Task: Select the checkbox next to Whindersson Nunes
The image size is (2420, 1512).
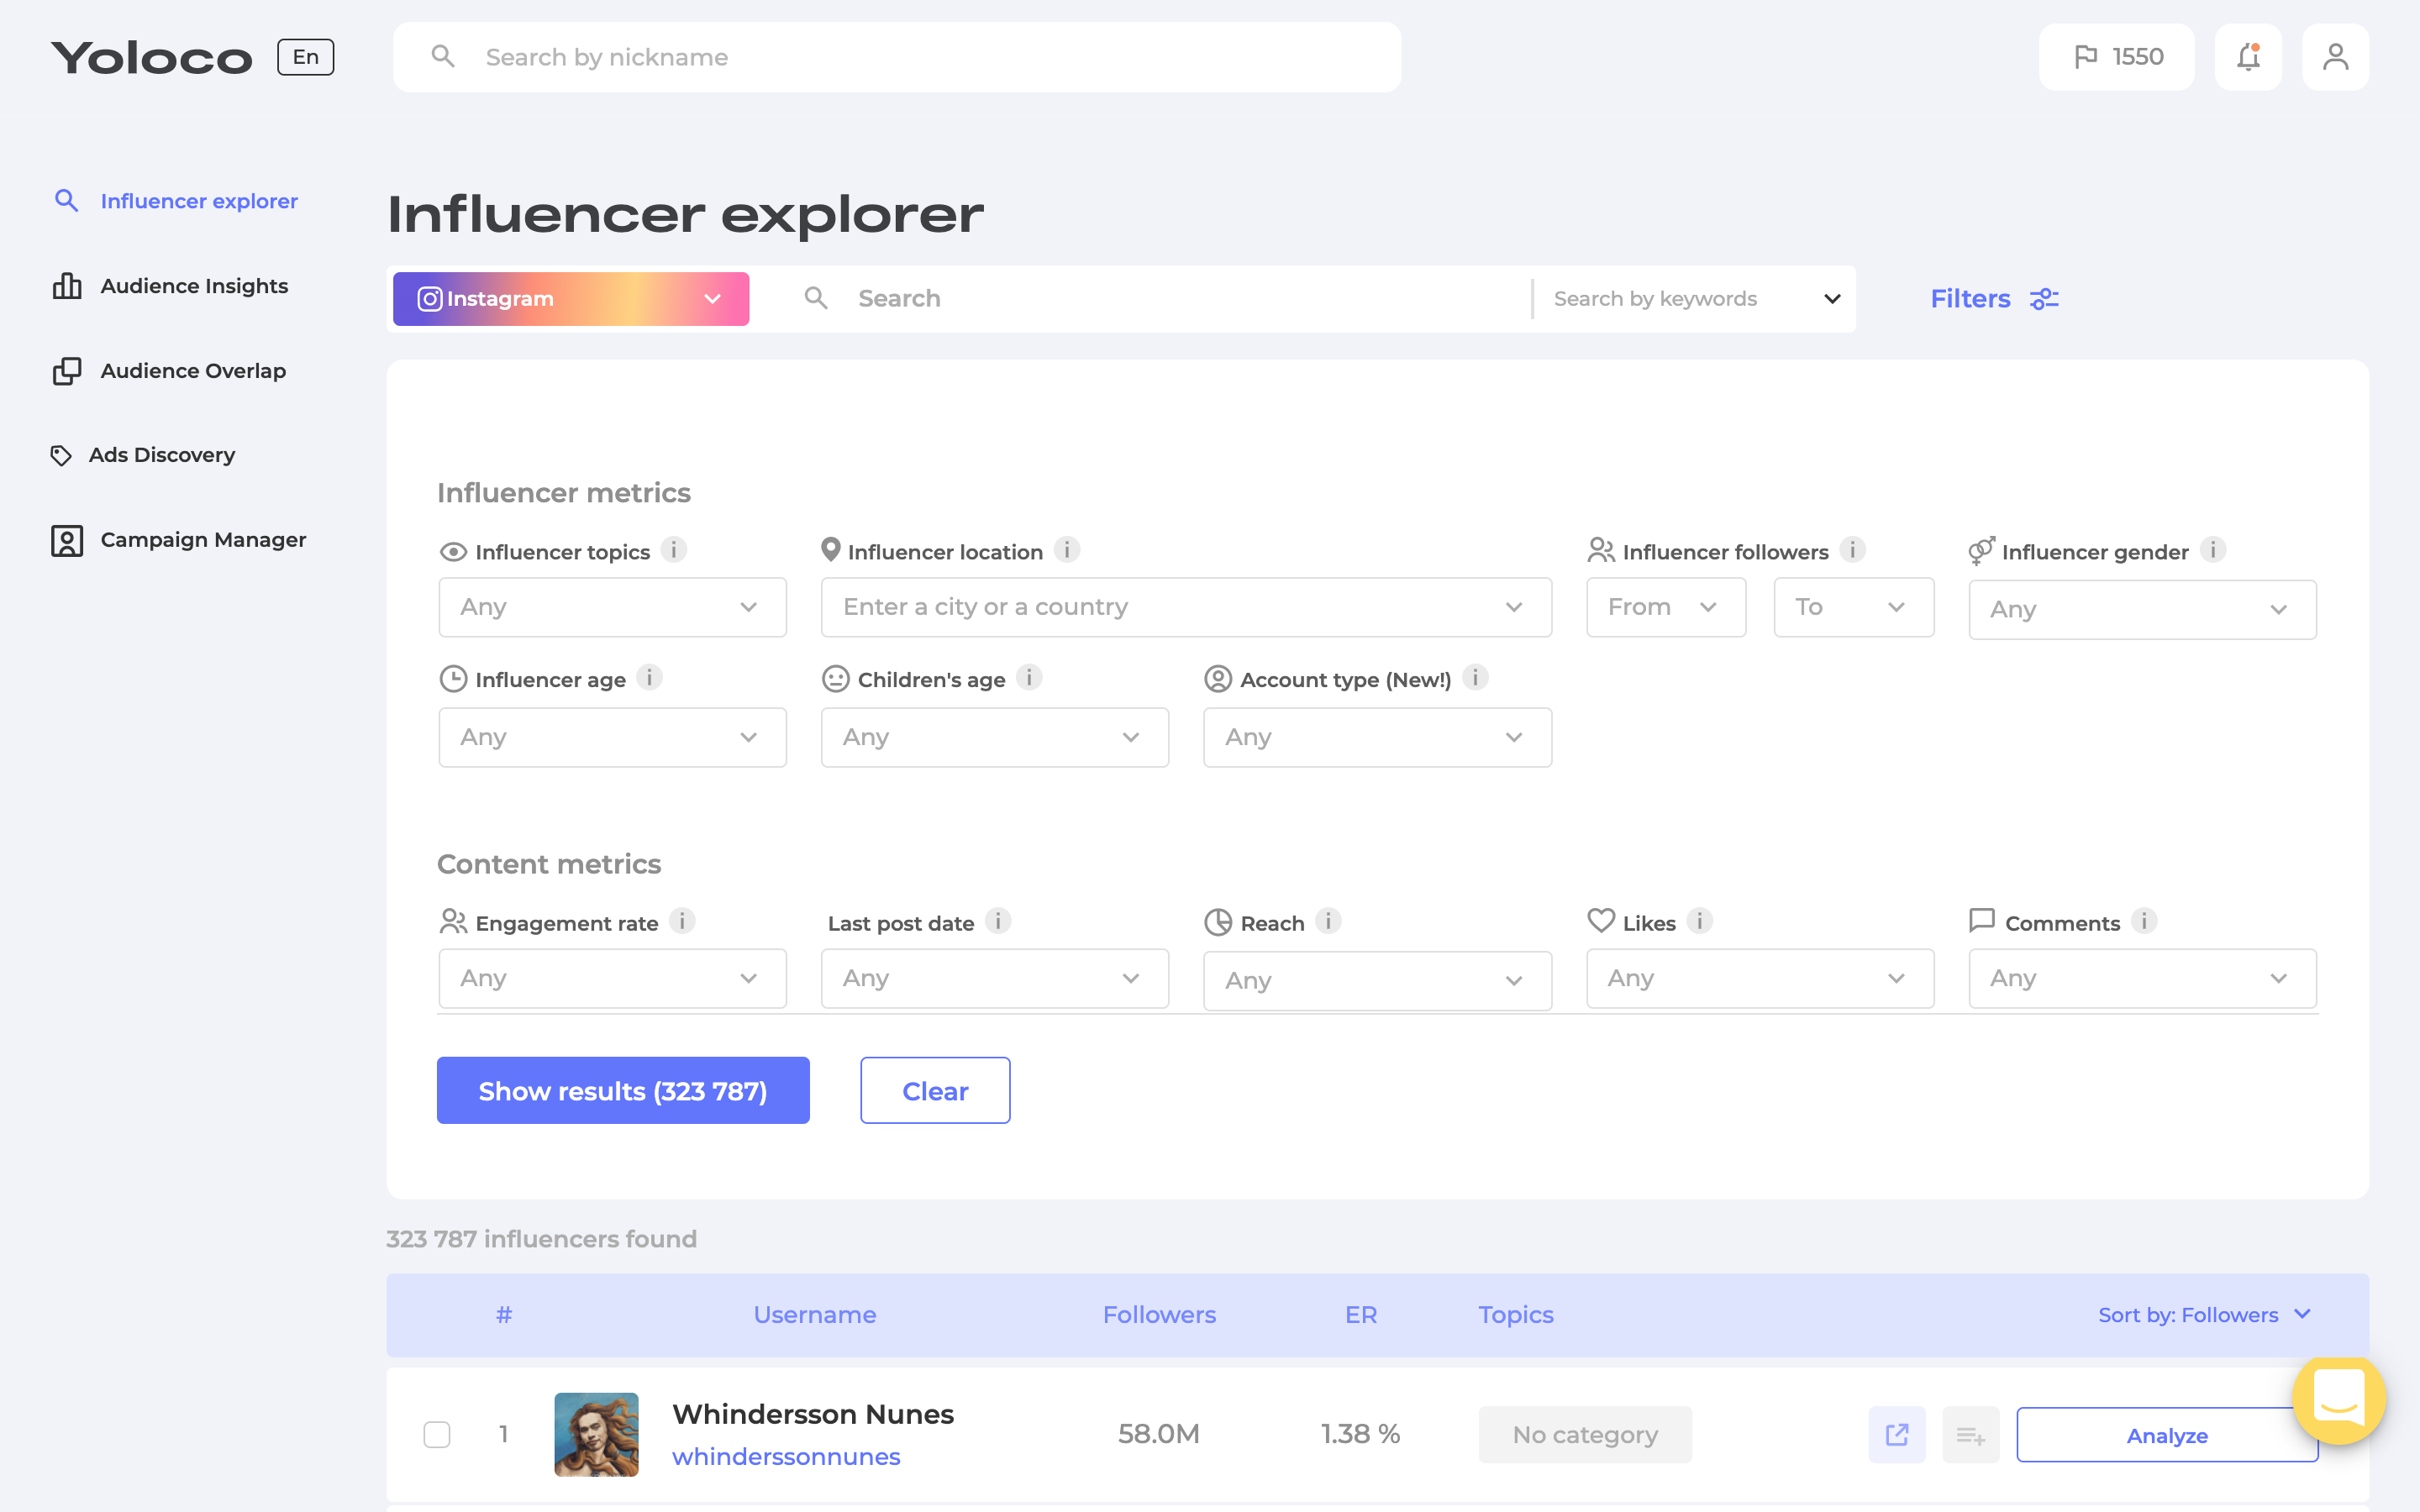Action: tap(437, 1434)
